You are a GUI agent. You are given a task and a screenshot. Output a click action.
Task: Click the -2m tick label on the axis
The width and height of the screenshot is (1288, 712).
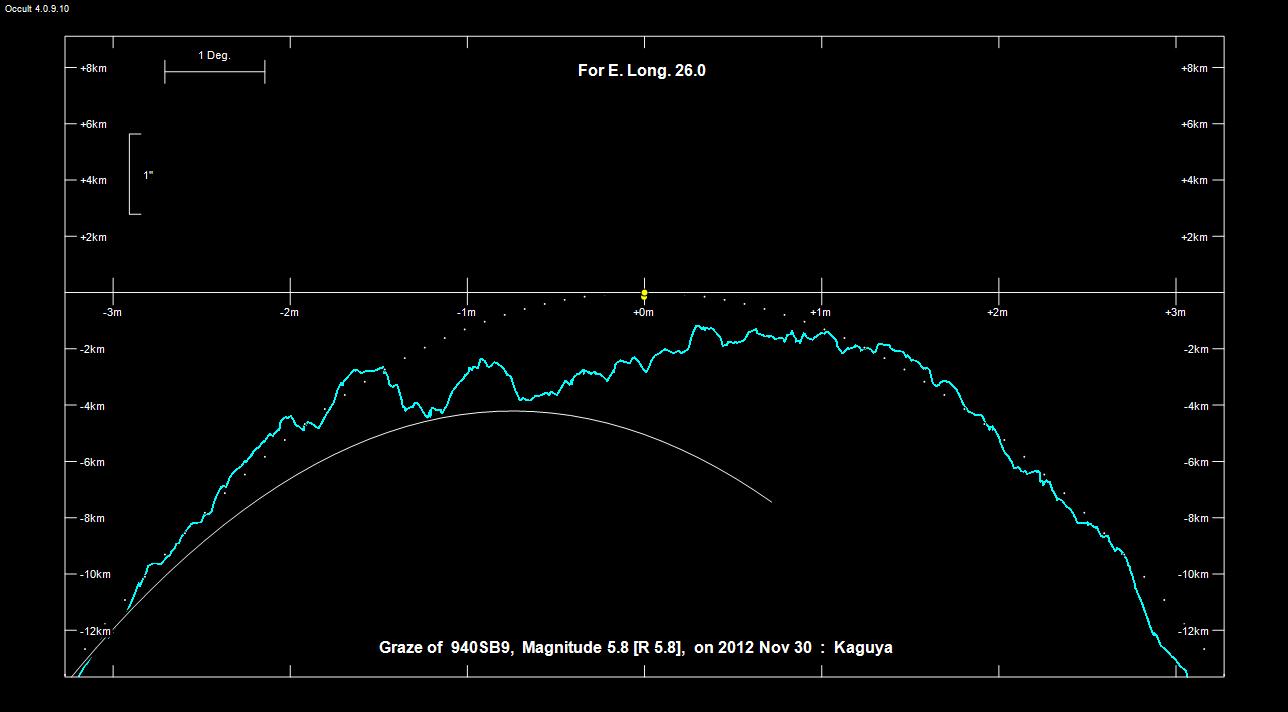[x=289, y=312]
